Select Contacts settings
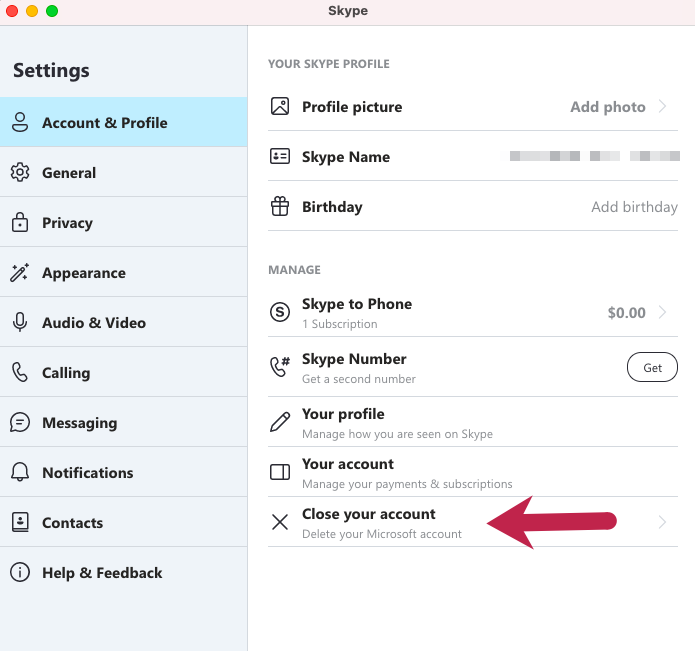Image resolution: width=695 pixels, height=651 pixels. tap(124, 522)
